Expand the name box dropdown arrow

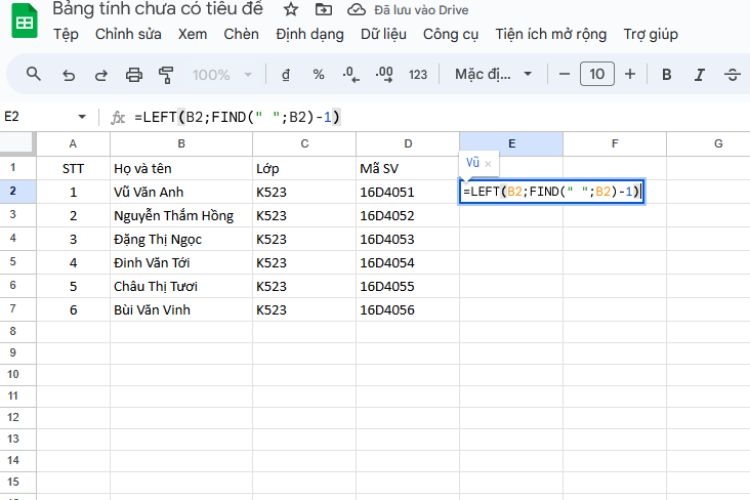coord(82,117)
